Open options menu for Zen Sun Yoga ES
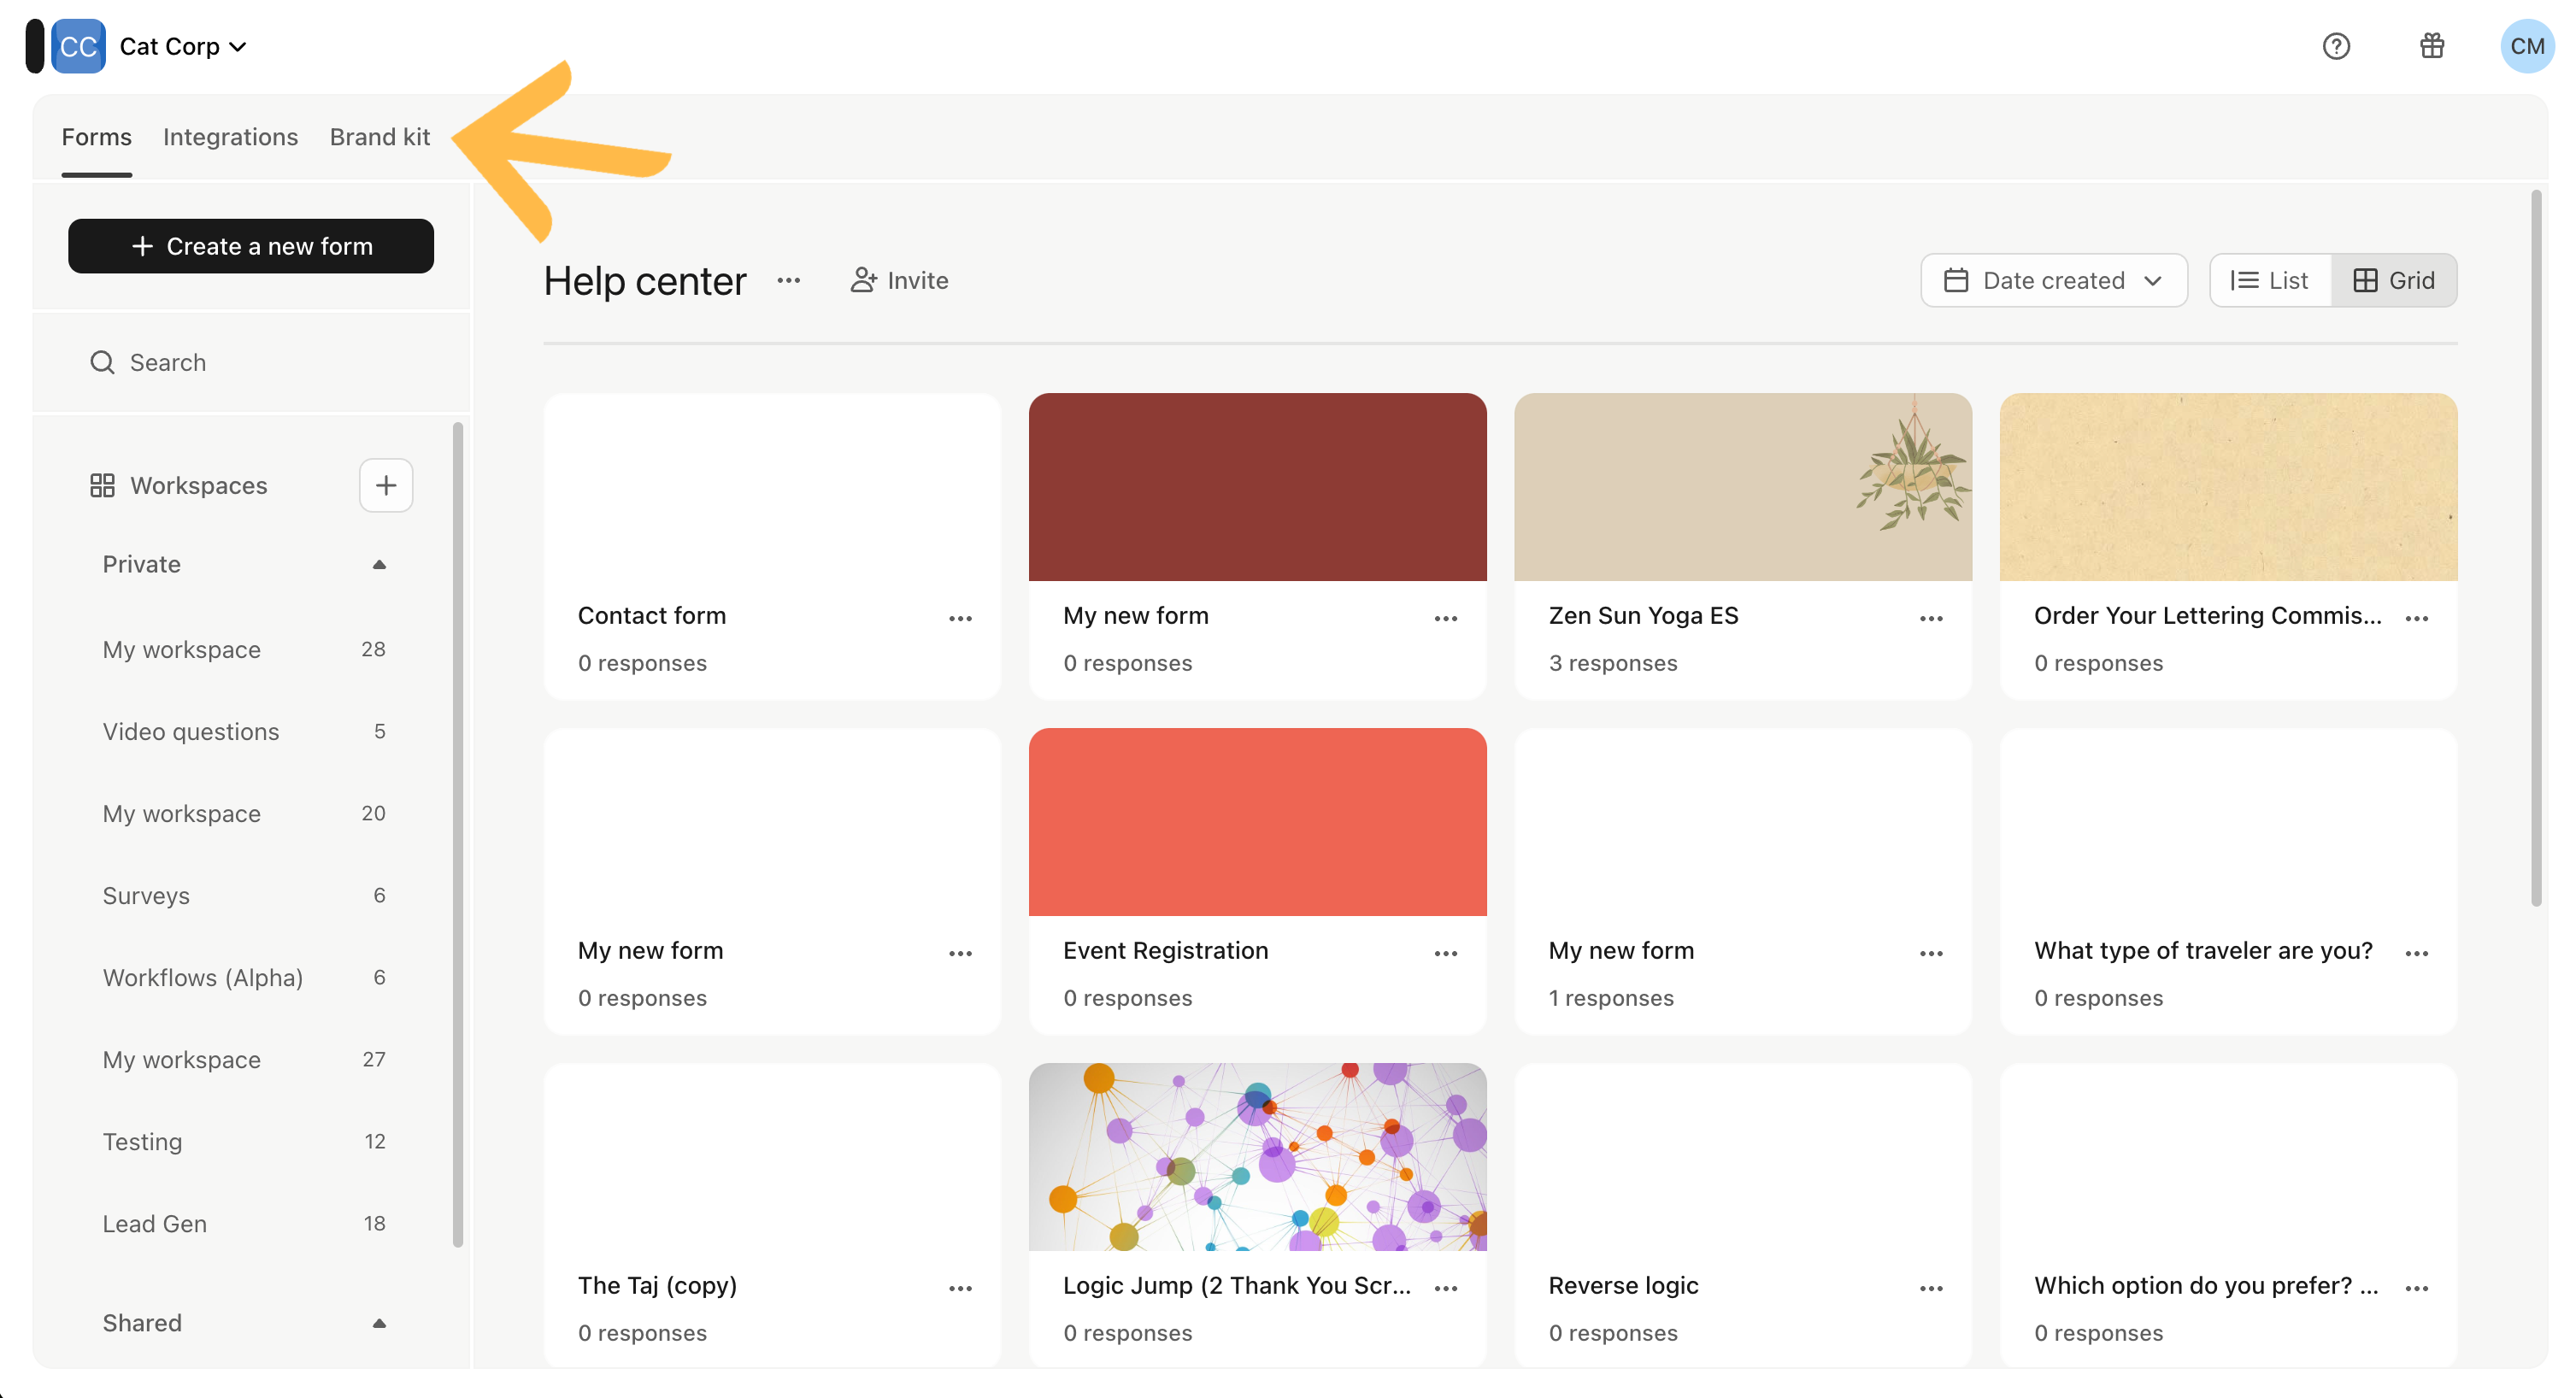The height and width of the screenshot is (1398, 2576). 1931,618
